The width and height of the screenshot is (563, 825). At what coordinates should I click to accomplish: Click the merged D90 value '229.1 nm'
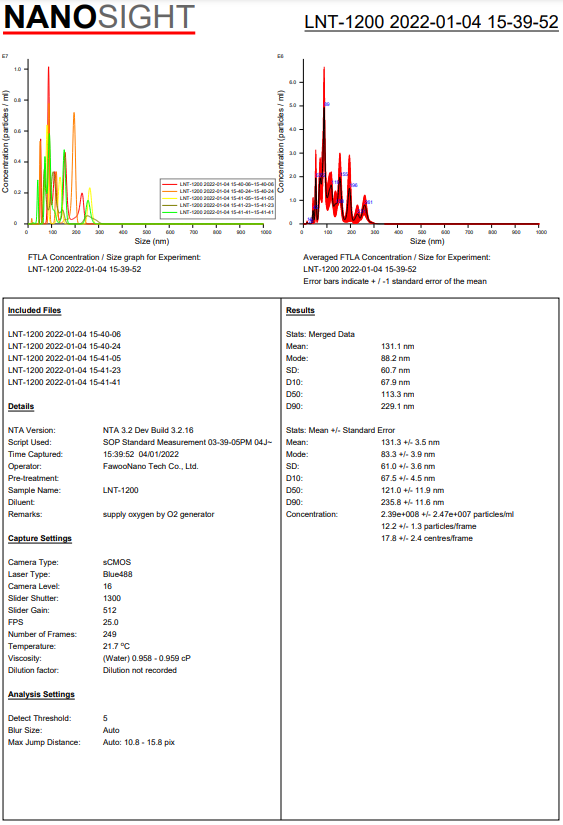[398, 406]
